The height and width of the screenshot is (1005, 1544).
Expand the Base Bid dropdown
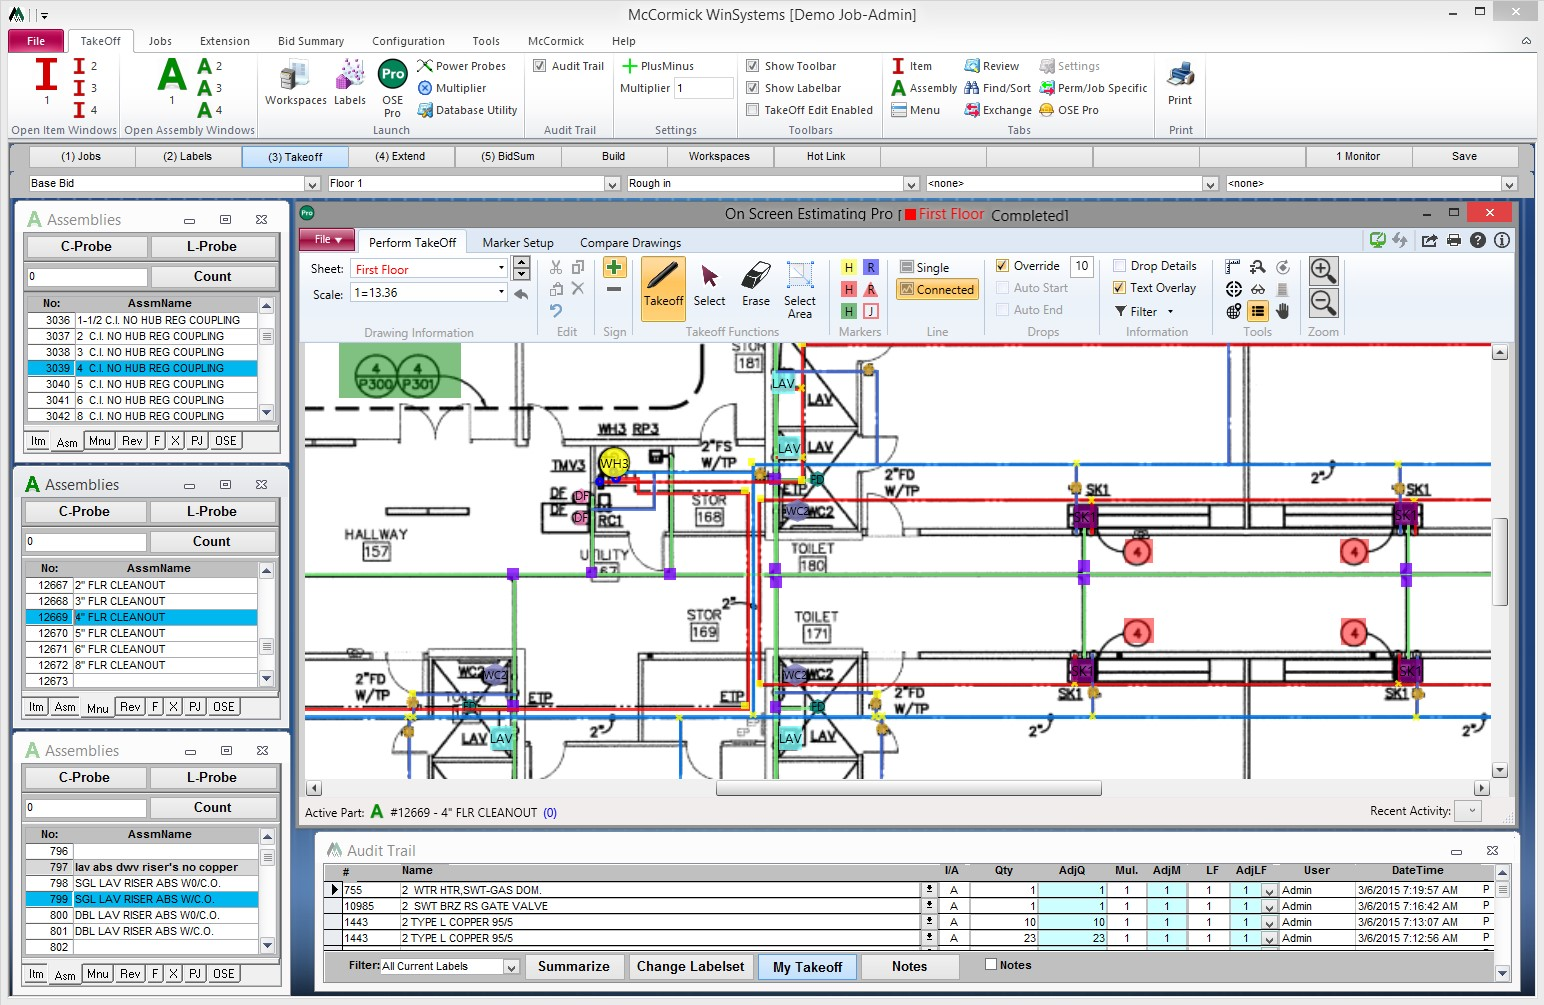click(x=311, y=184)
